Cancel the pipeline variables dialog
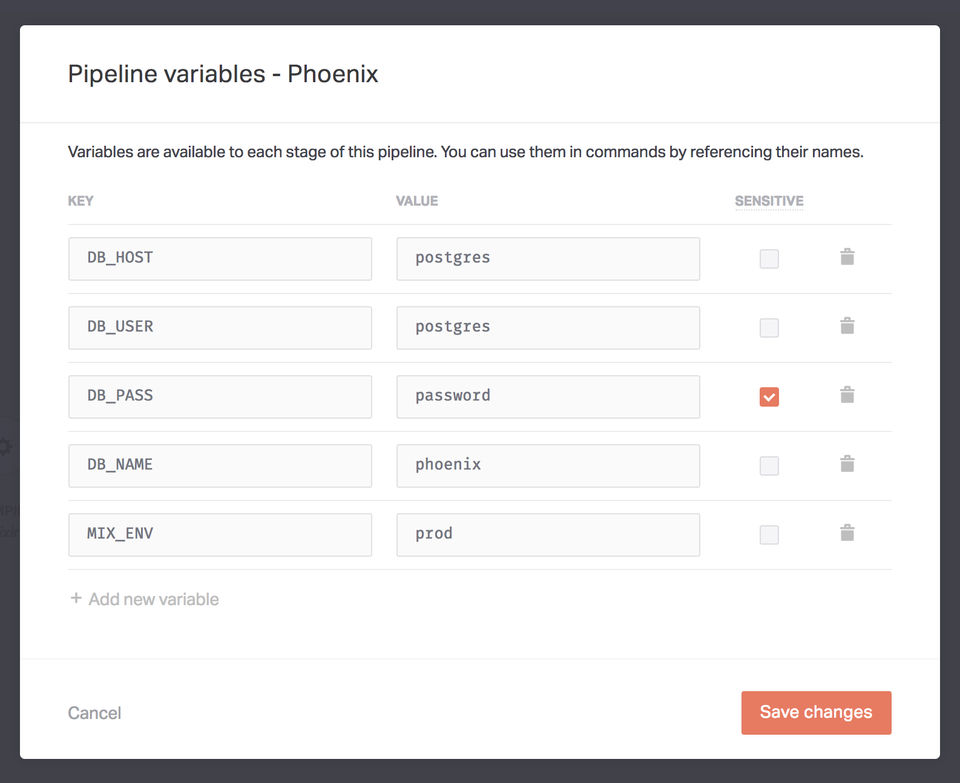 [x=94, y=713]
